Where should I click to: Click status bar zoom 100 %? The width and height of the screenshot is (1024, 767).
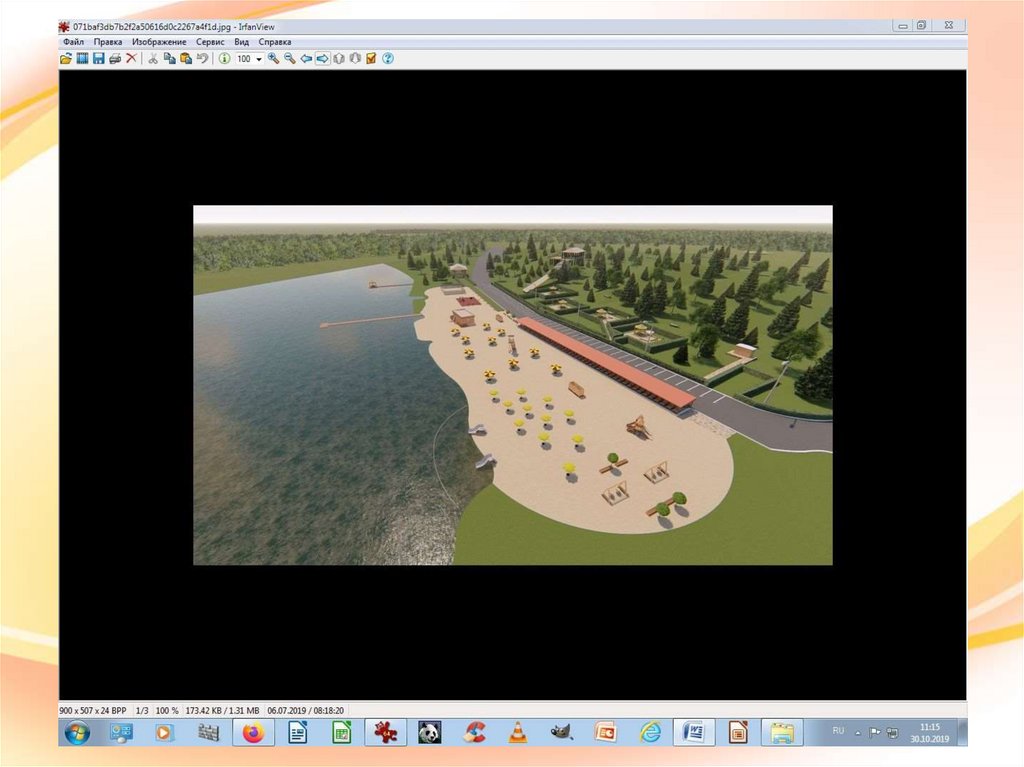coord(167,710)
